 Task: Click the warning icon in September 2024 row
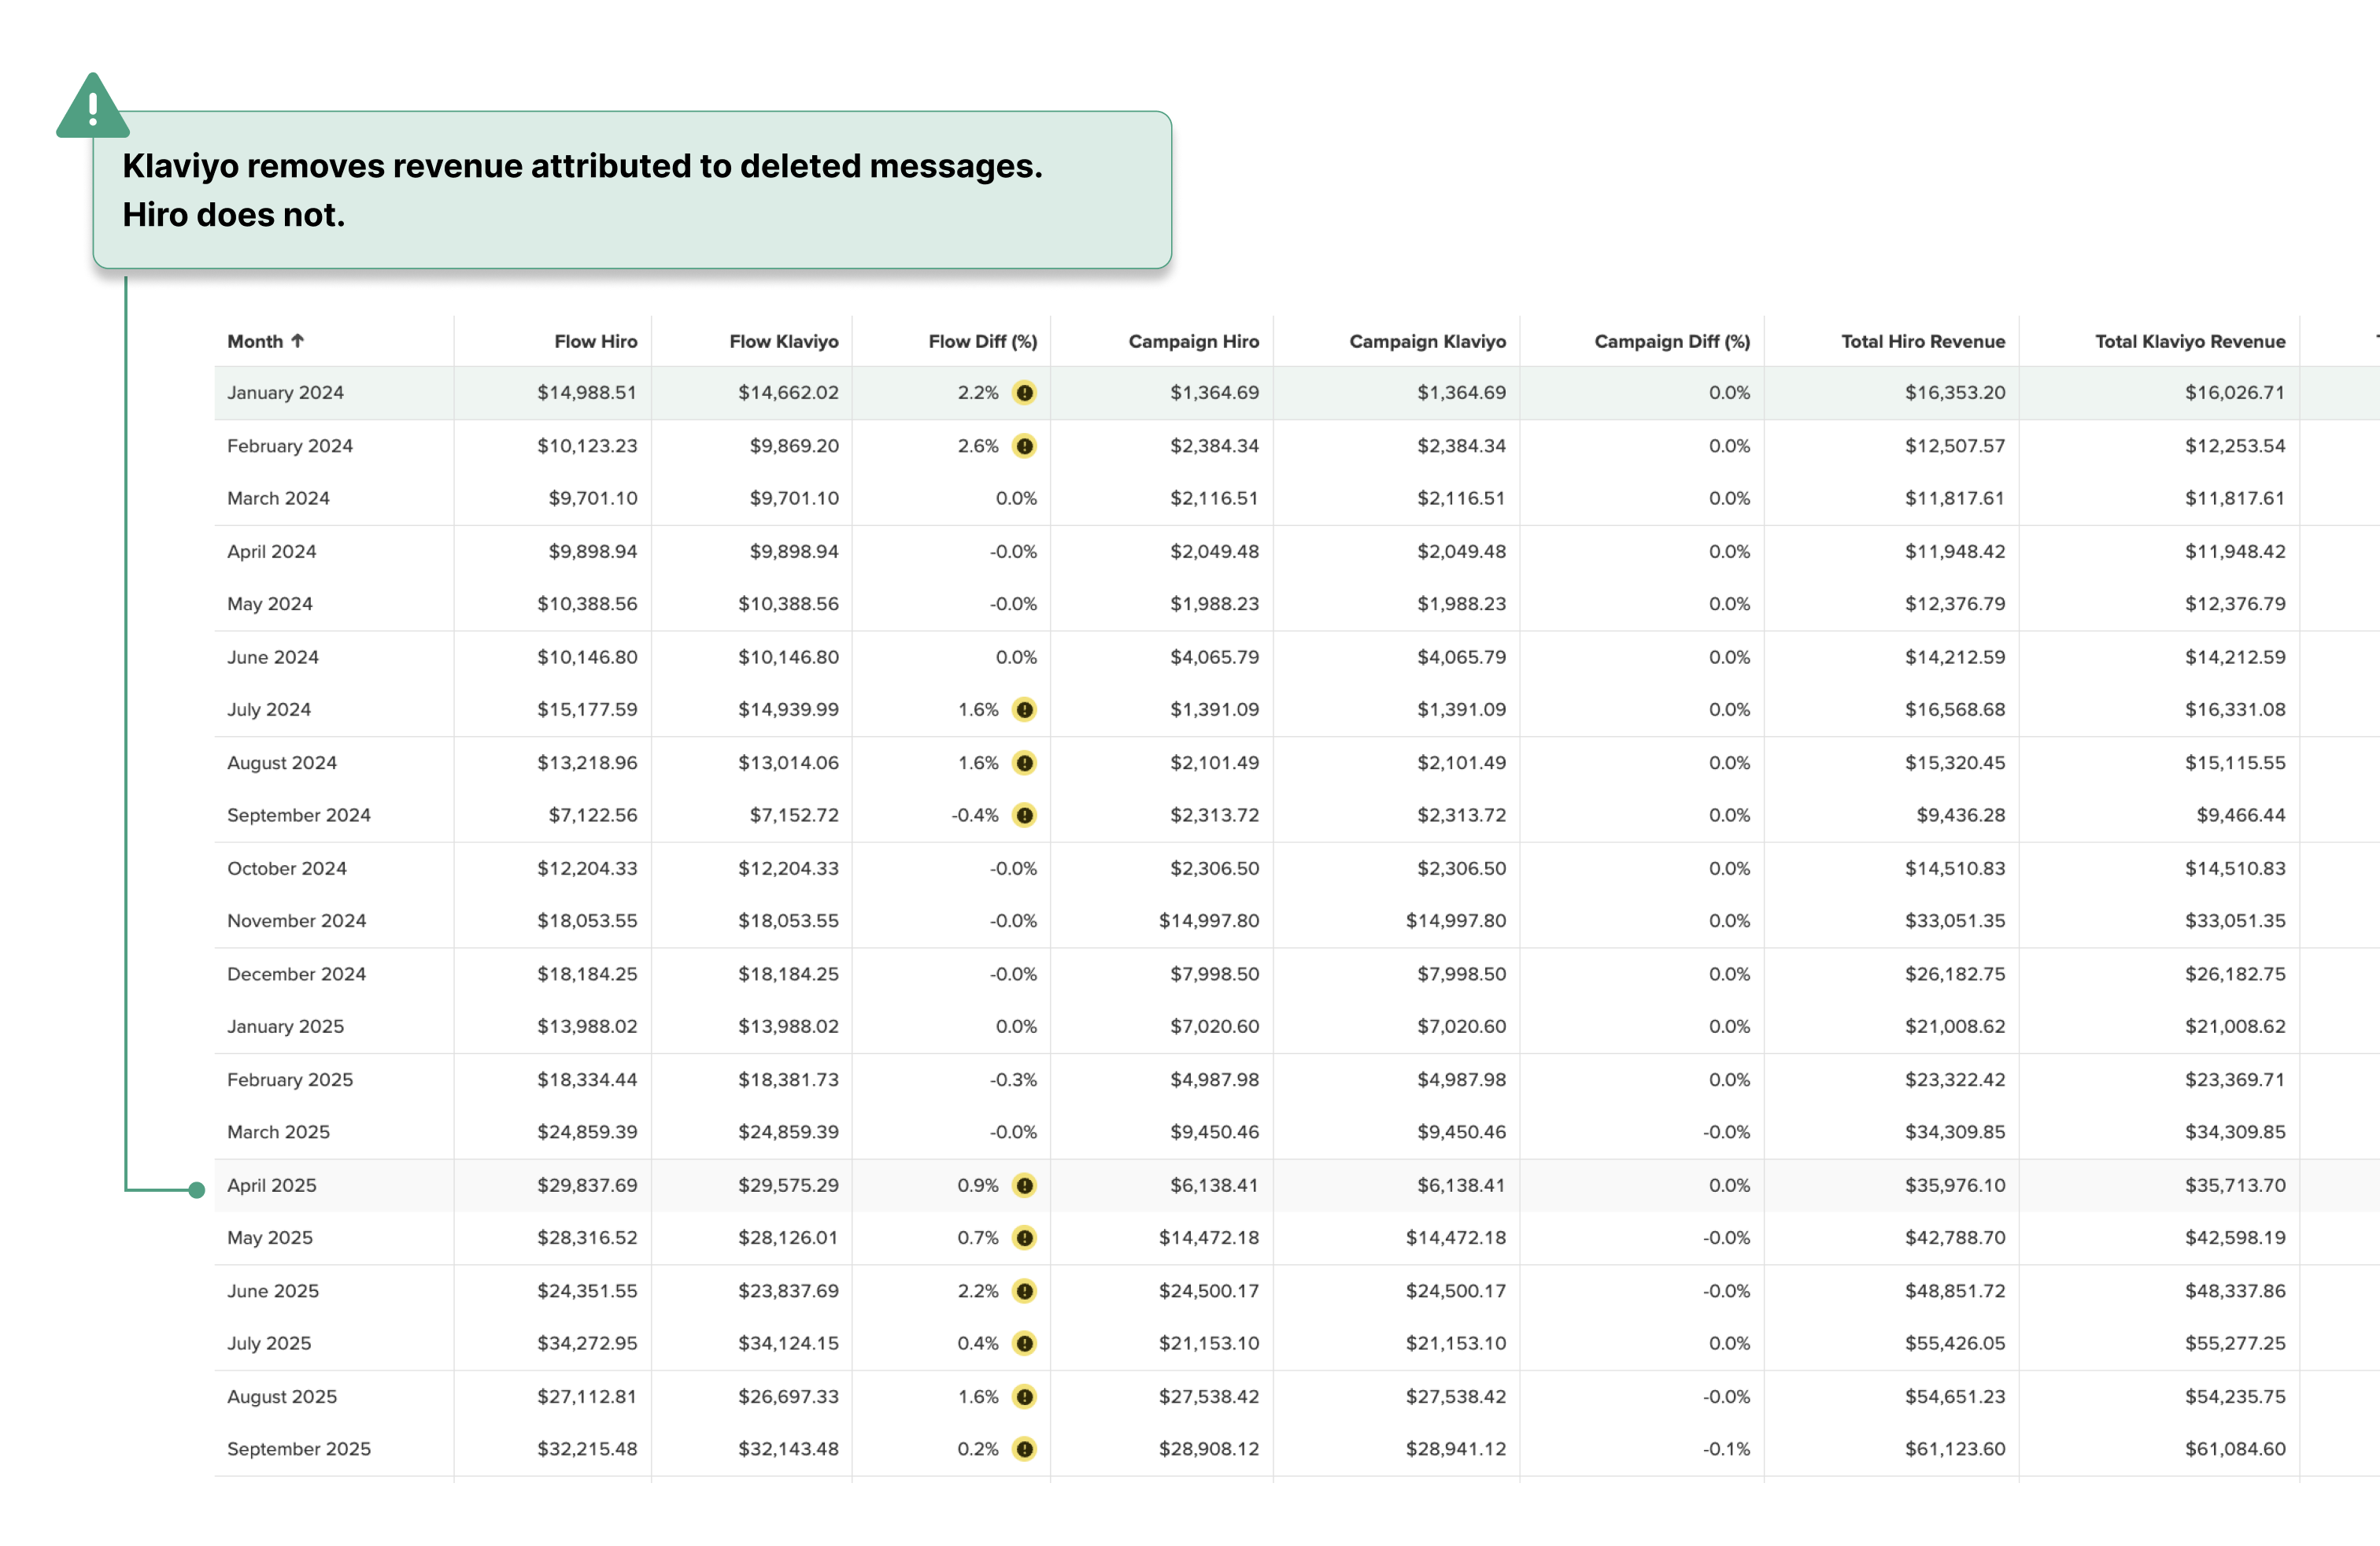[1024, 816]
